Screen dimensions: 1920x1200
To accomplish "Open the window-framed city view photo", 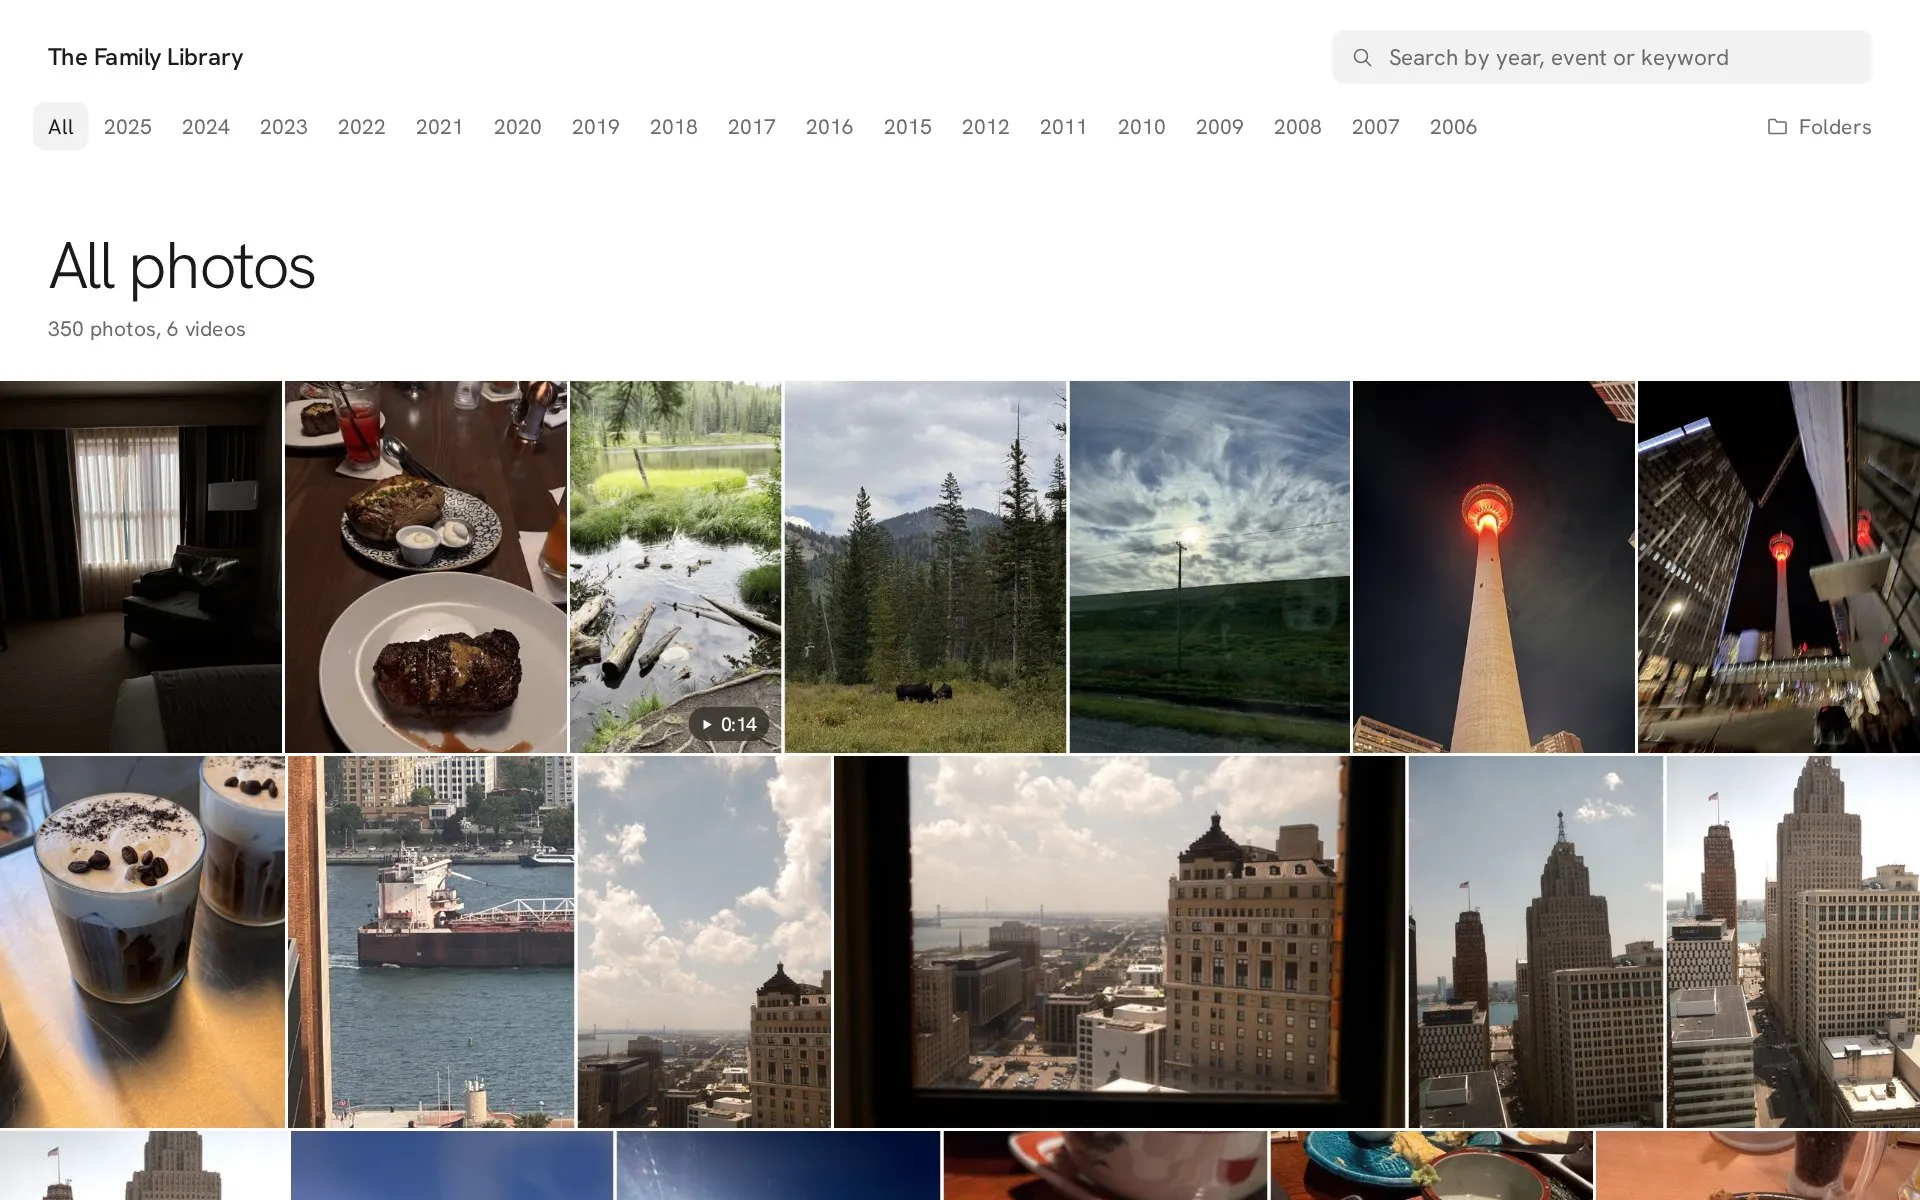I will (x=1120, y=942).
